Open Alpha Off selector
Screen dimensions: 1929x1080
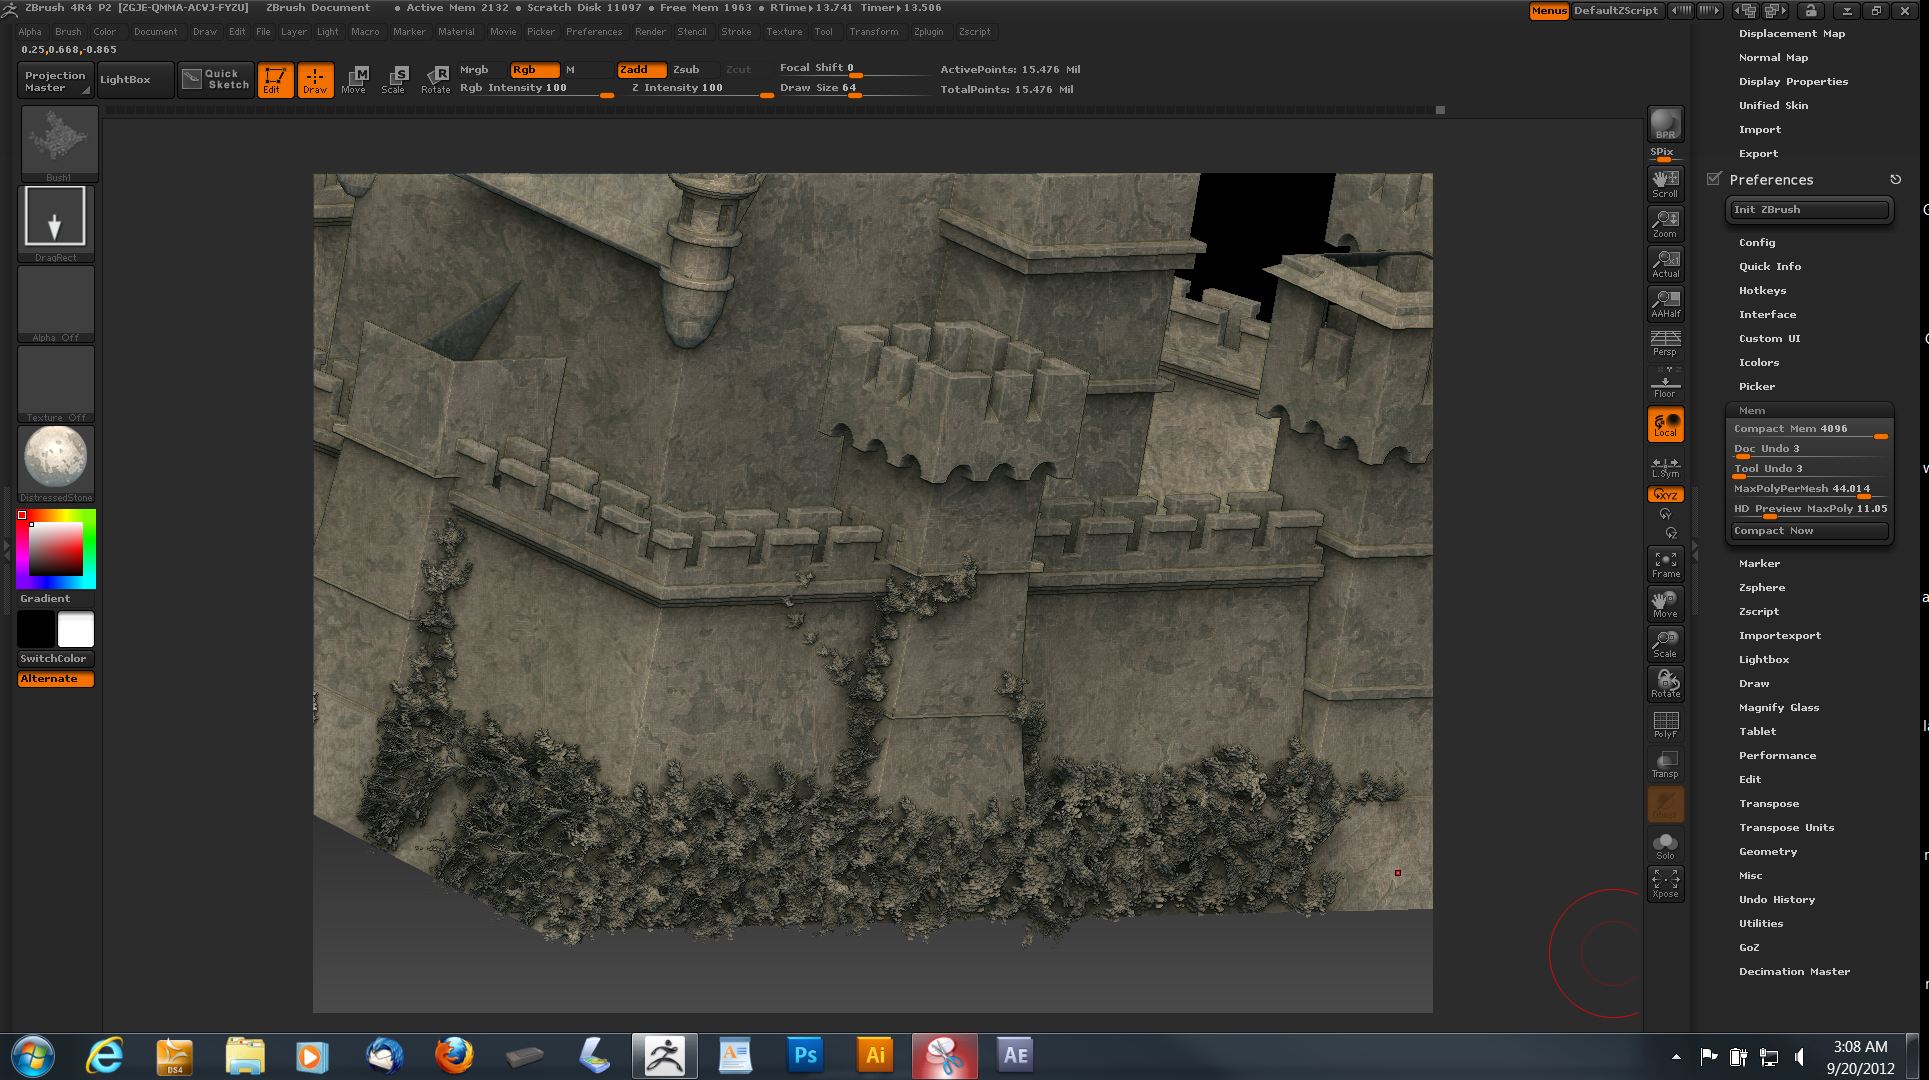(x=56, y=304)
